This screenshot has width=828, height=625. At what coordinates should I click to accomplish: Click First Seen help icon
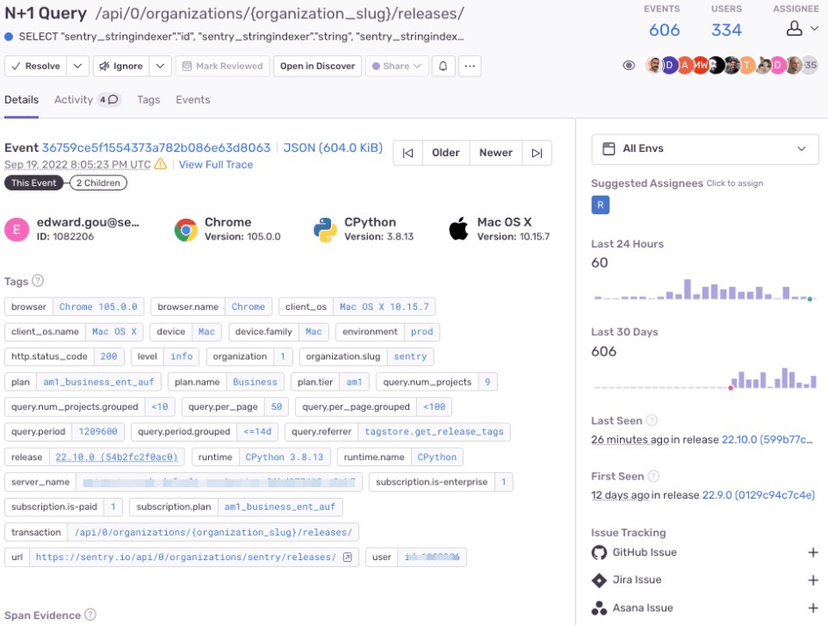pos(653,476)
